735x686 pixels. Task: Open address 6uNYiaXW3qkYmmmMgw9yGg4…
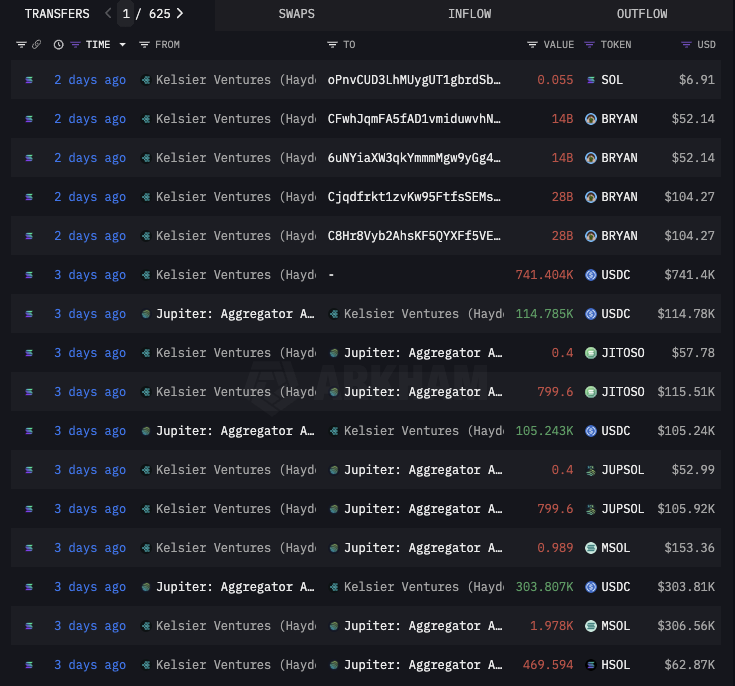click(414, 158)
